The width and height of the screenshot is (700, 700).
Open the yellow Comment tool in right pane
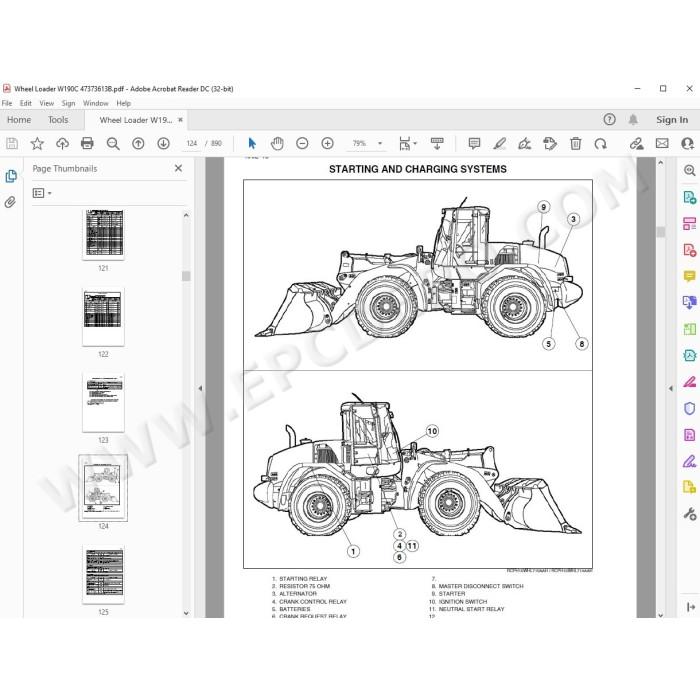pos(690,276)
